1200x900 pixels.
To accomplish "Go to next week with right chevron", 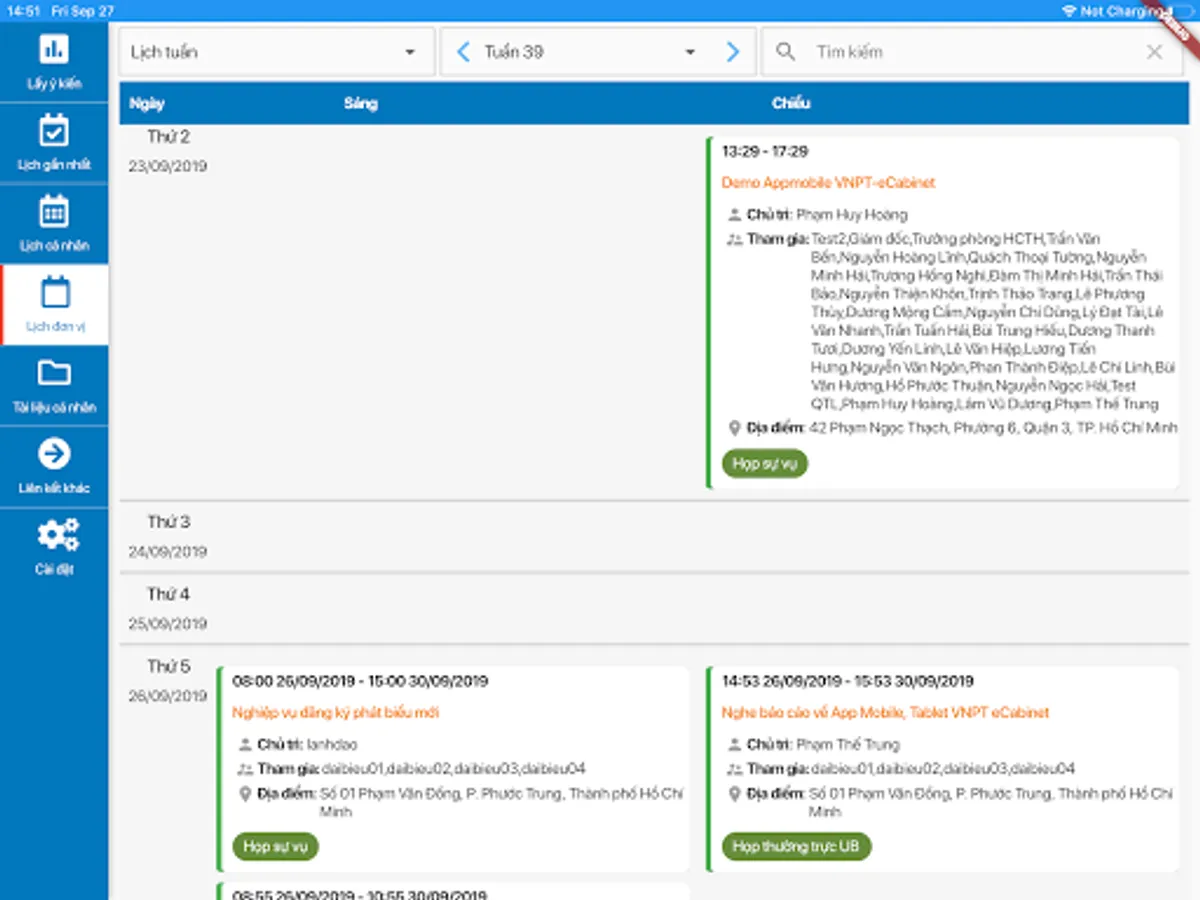I will click(x=733, y=52).
